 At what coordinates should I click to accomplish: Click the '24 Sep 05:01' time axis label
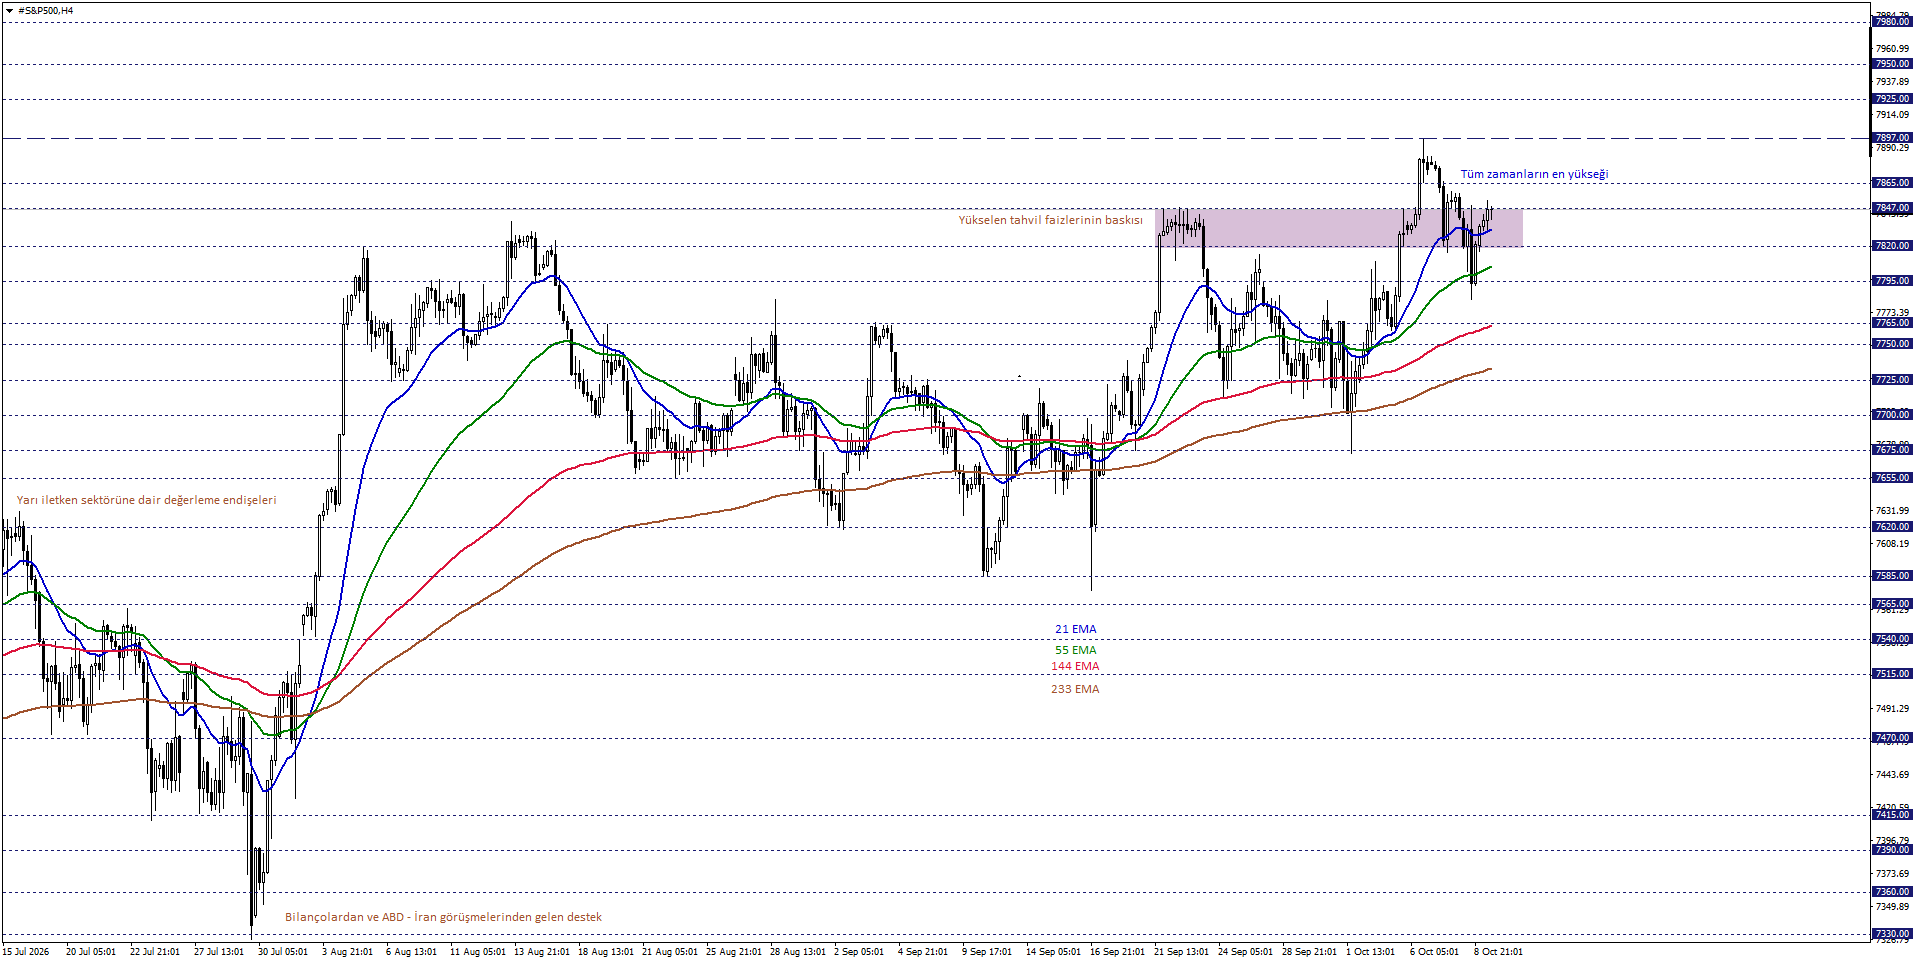[x=1245, y=952]
